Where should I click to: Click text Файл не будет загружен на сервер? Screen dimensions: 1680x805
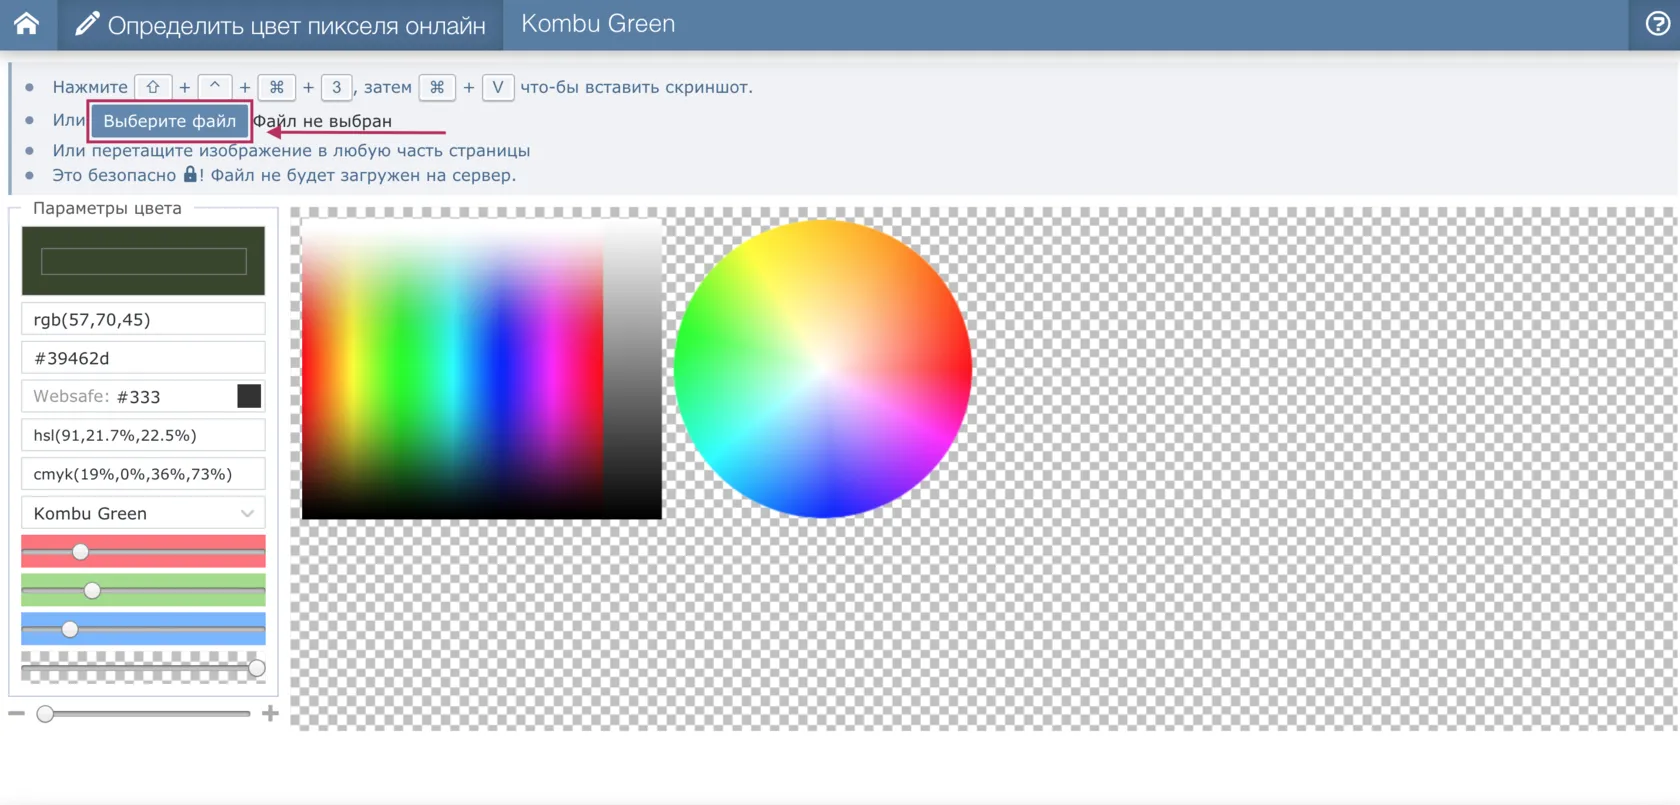click(364, 175)
